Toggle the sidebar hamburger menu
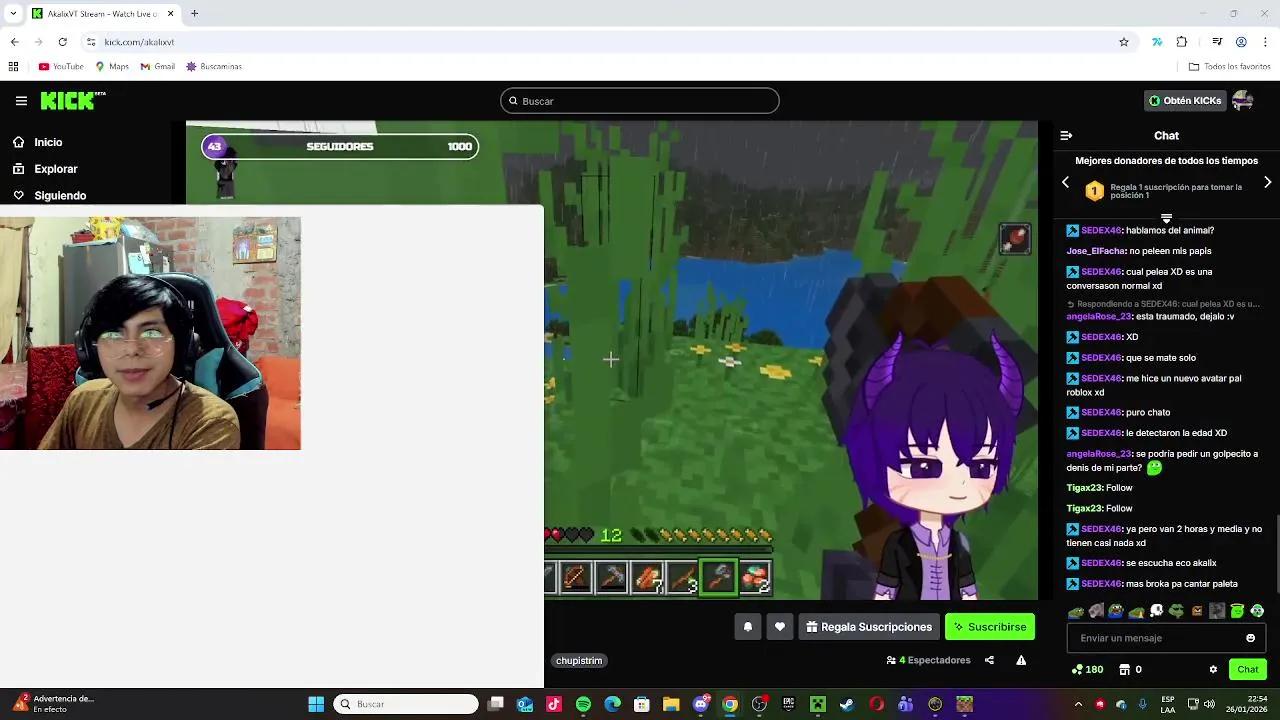The image size is (1280, 720). coord(21,100)
